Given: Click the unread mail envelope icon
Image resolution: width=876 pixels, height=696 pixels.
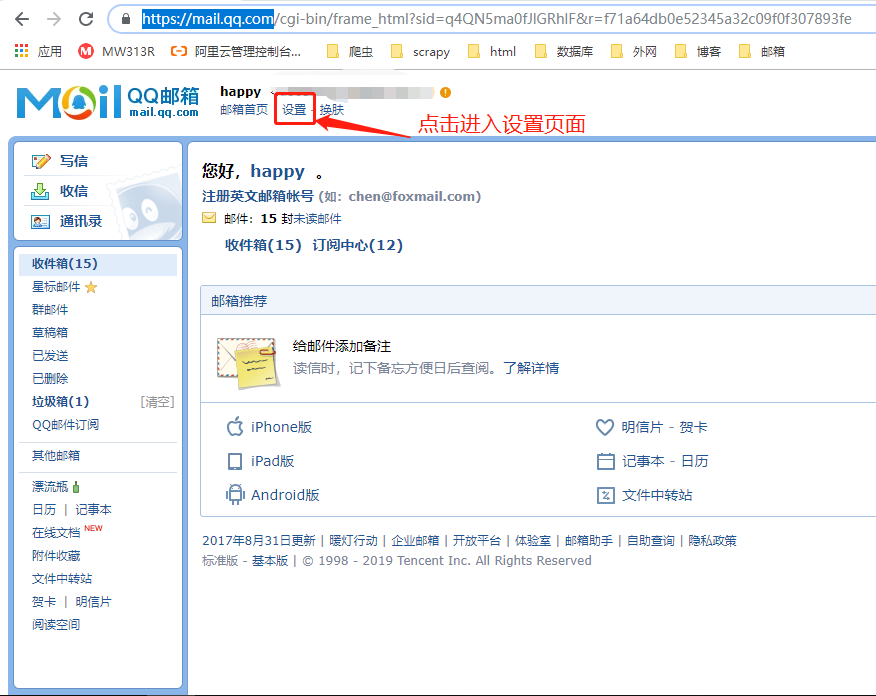Looking at the screenshot, I should click(209, 218).
